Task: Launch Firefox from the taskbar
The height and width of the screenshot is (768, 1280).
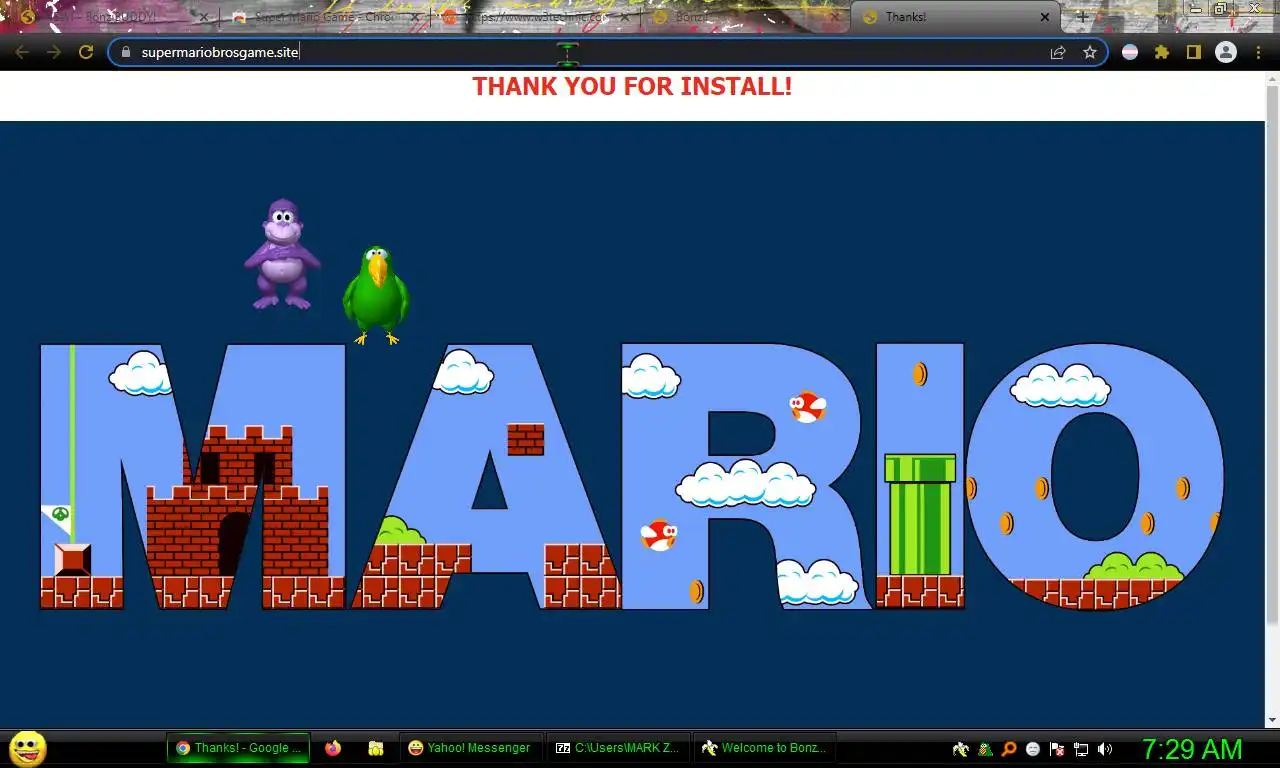Action: point(333,748)
